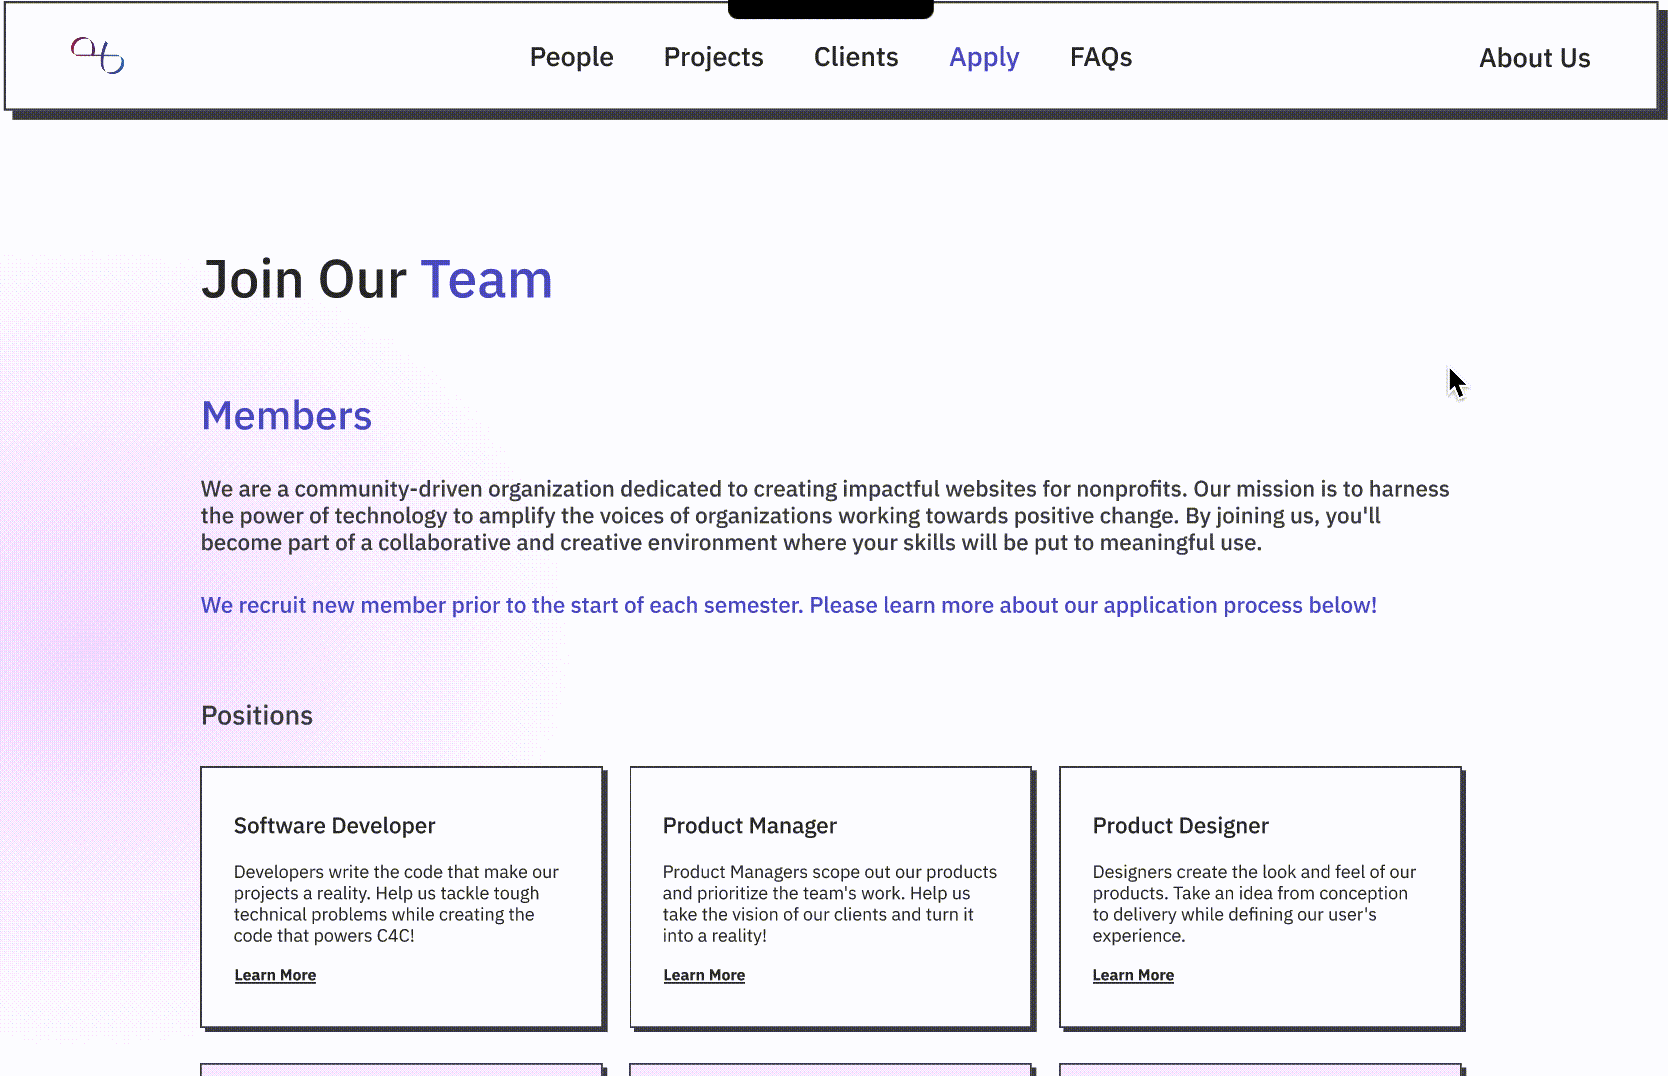Screen dimensions: 1668x1076
Task: Click the Members section heading
Action: click(x=286, y=415)
